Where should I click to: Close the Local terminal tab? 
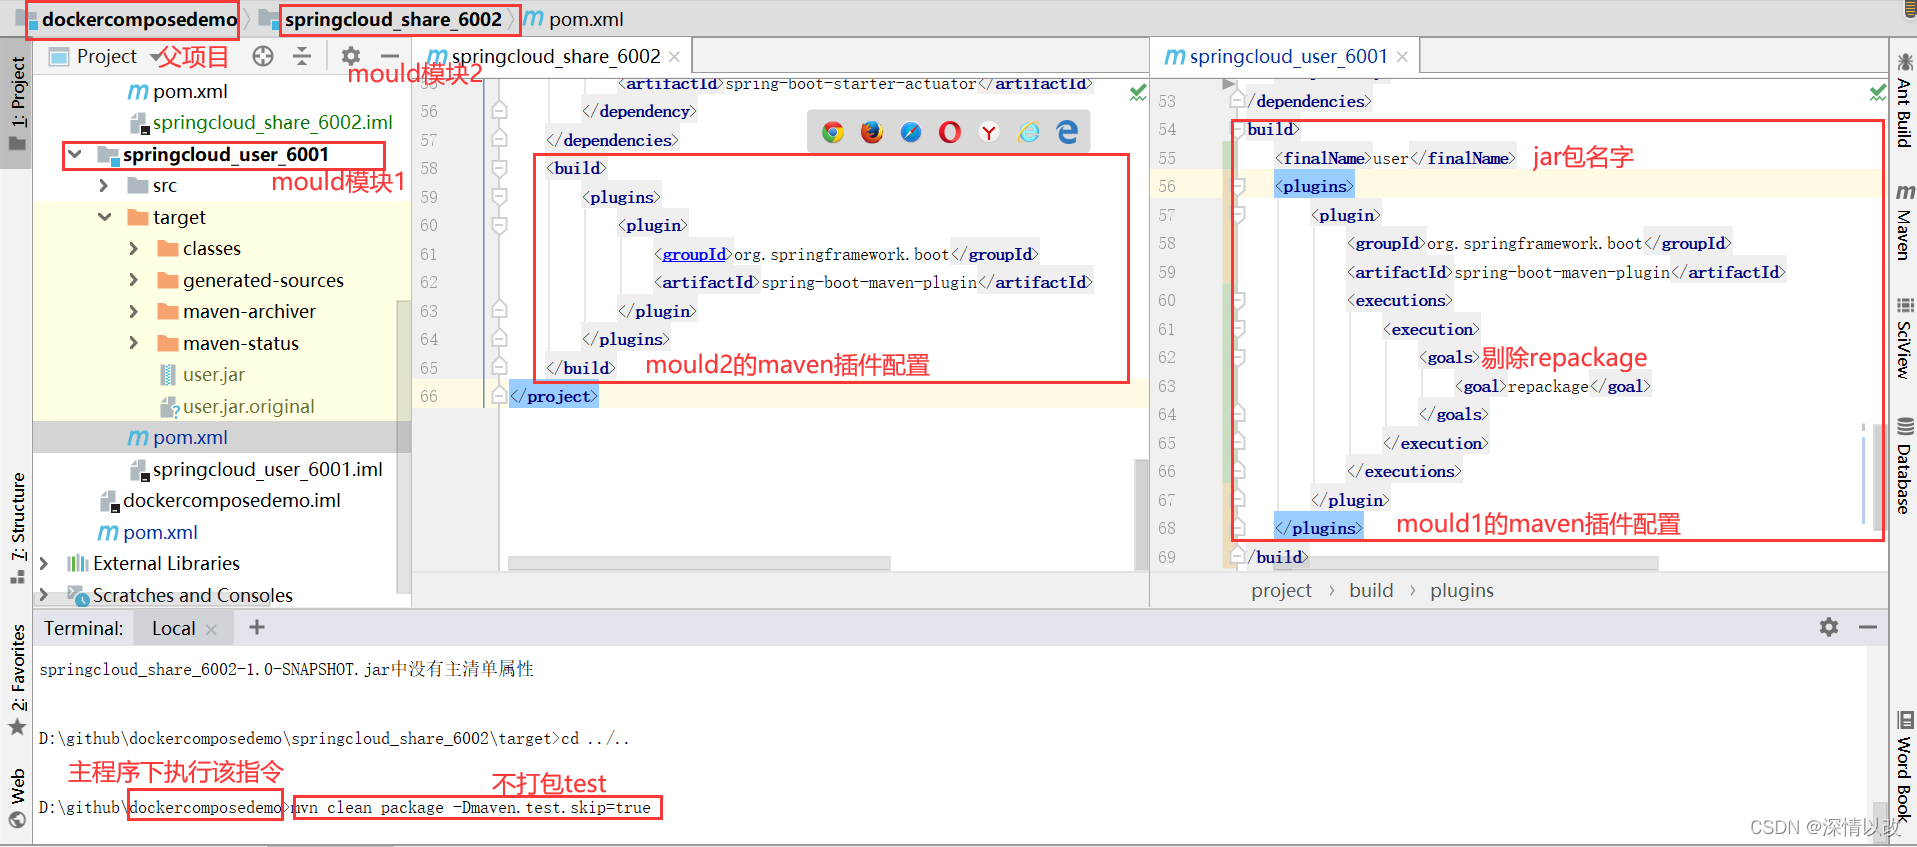211,629
